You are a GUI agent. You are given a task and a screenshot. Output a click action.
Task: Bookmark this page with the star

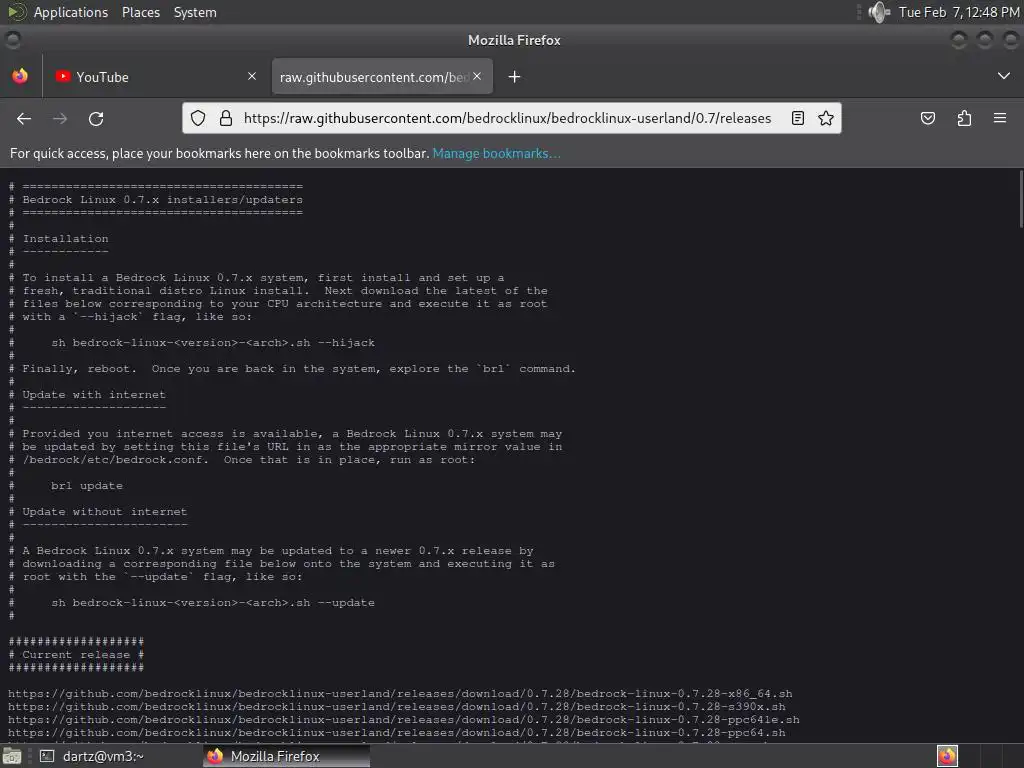point(825,118)
